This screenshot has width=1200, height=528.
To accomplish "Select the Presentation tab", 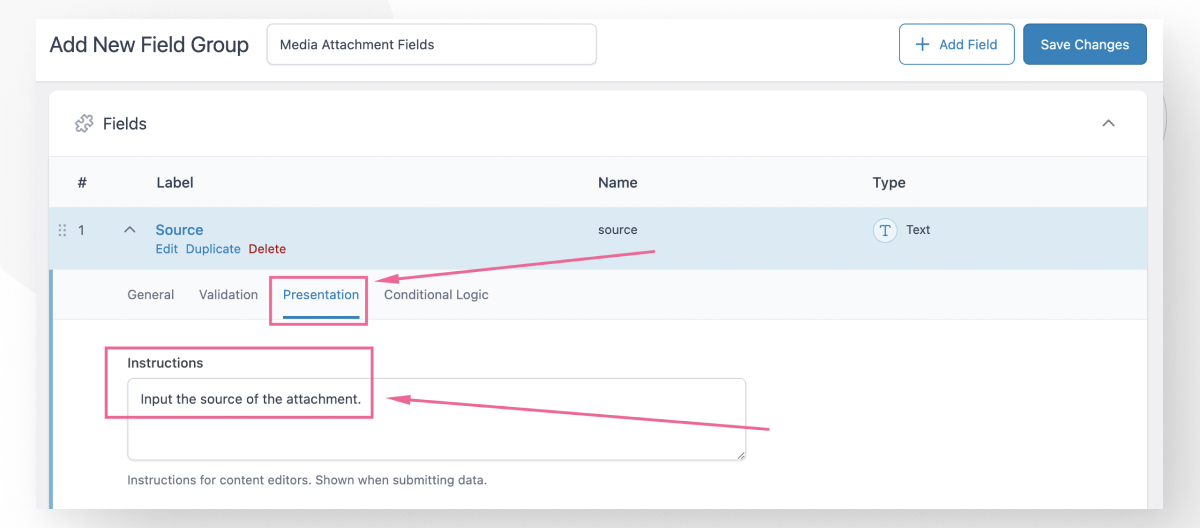I will coord(321,295).
